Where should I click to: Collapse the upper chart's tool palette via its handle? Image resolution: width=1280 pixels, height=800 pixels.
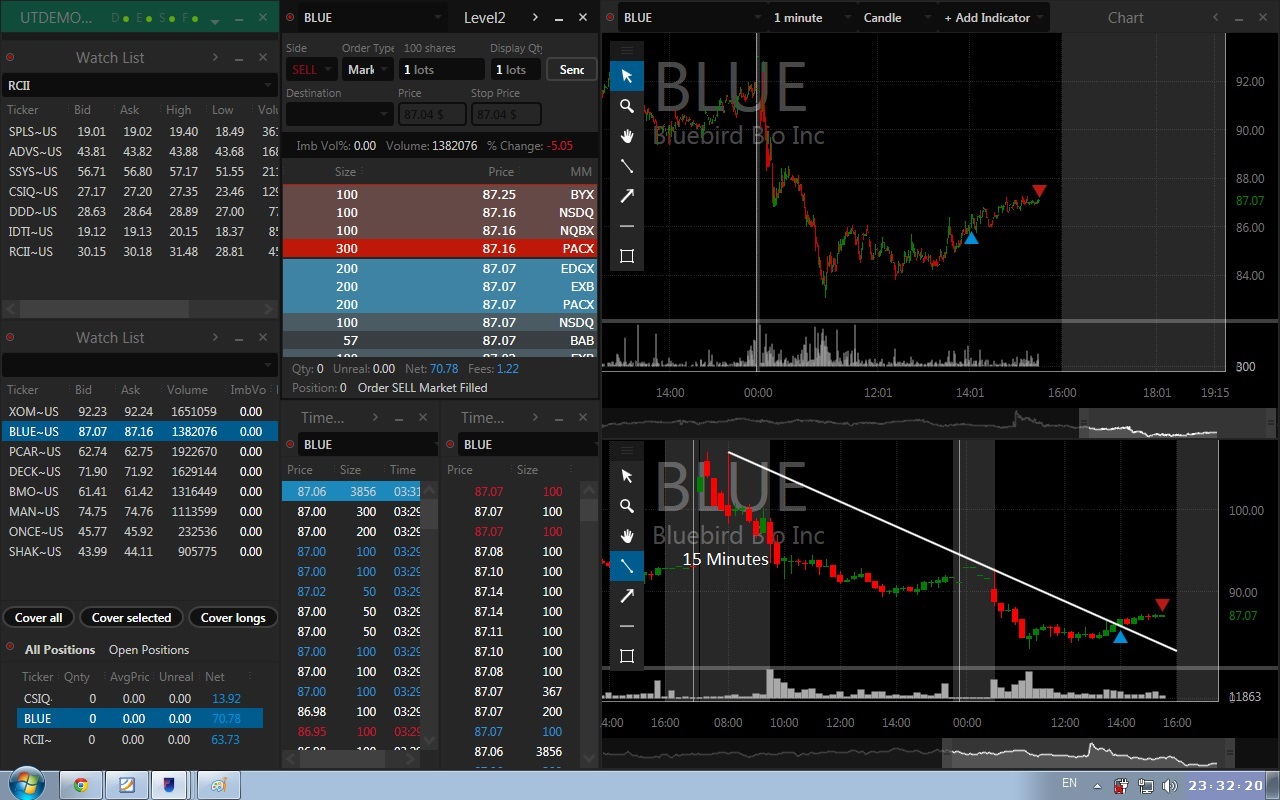627,49
